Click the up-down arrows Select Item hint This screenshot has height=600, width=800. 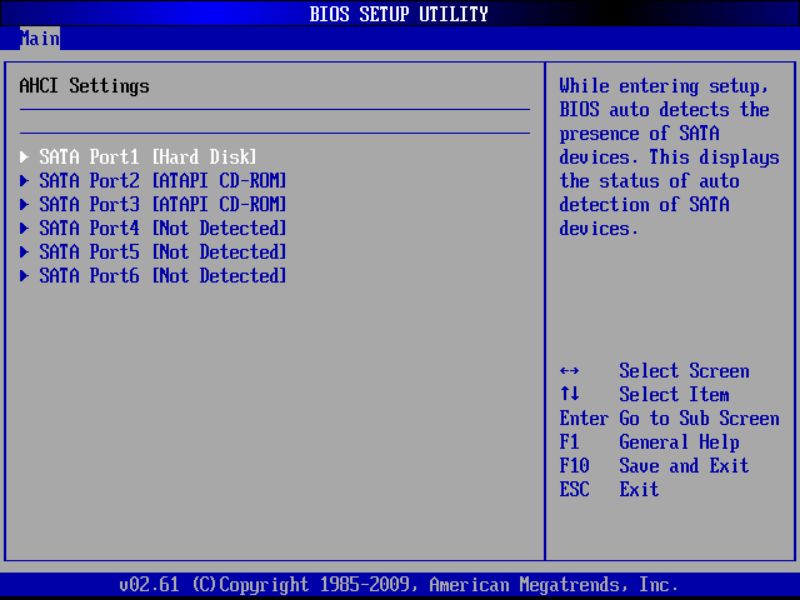[x=569, y=394]
